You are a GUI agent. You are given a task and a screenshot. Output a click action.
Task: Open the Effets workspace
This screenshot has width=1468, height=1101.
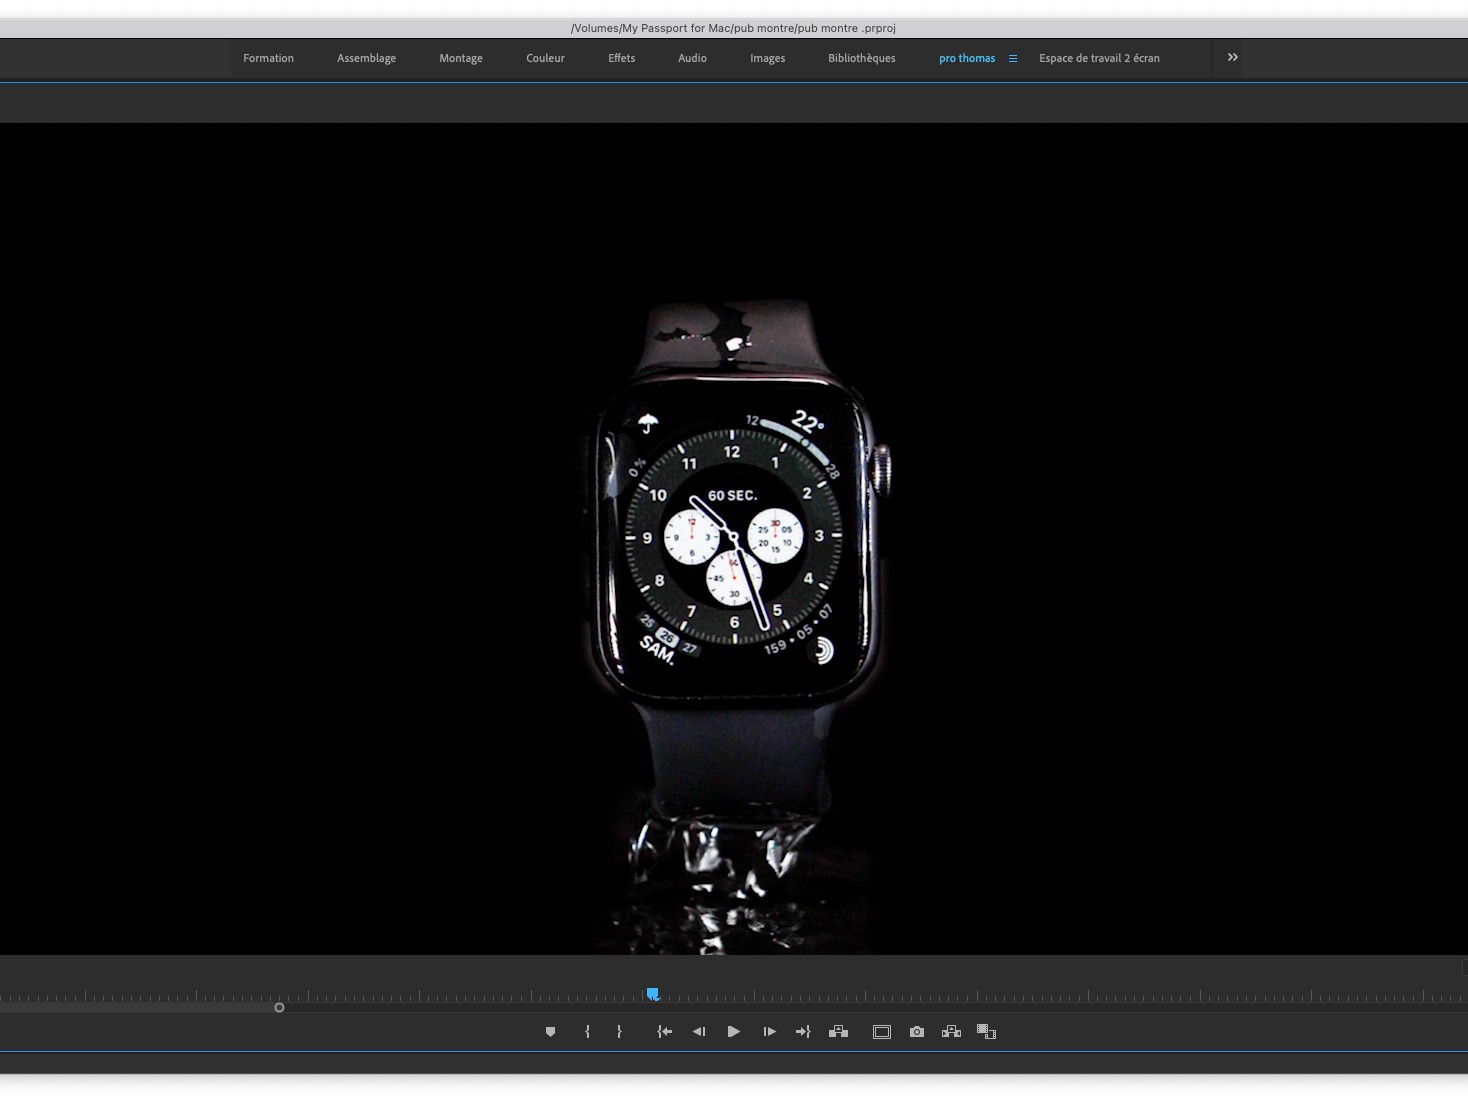click(621, 58)
